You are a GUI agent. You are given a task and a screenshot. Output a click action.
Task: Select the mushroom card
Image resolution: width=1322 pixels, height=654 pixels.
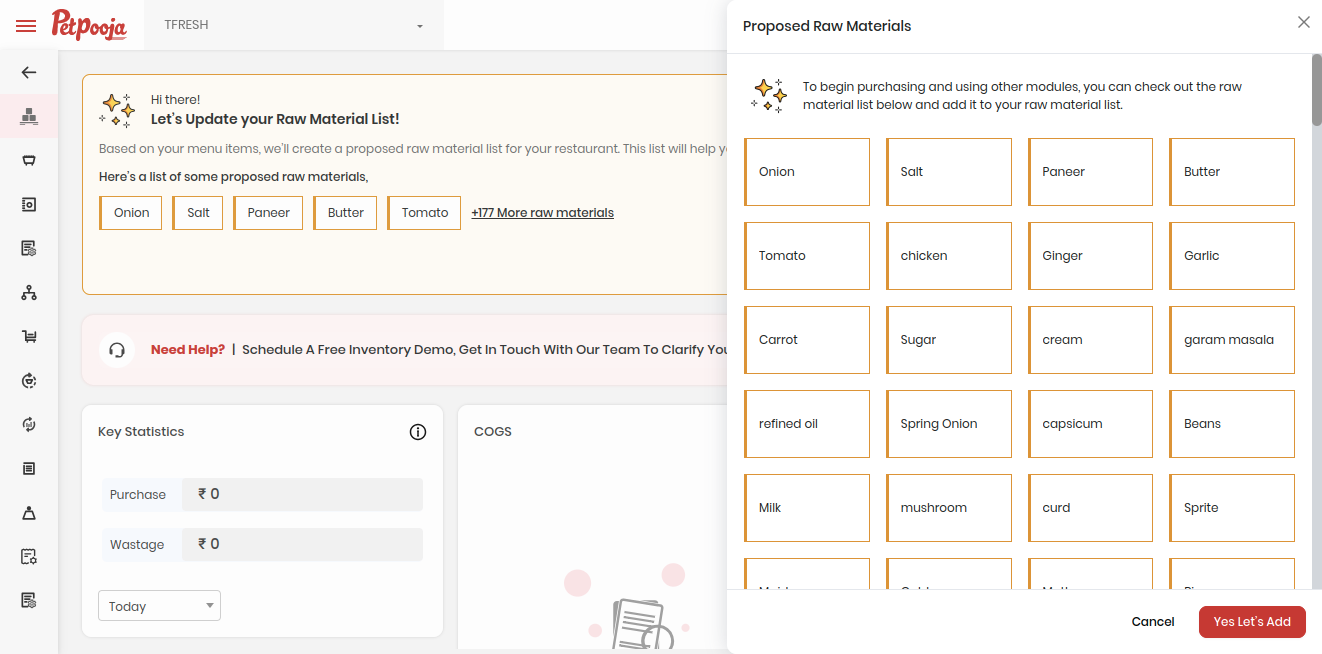[949, 508]
